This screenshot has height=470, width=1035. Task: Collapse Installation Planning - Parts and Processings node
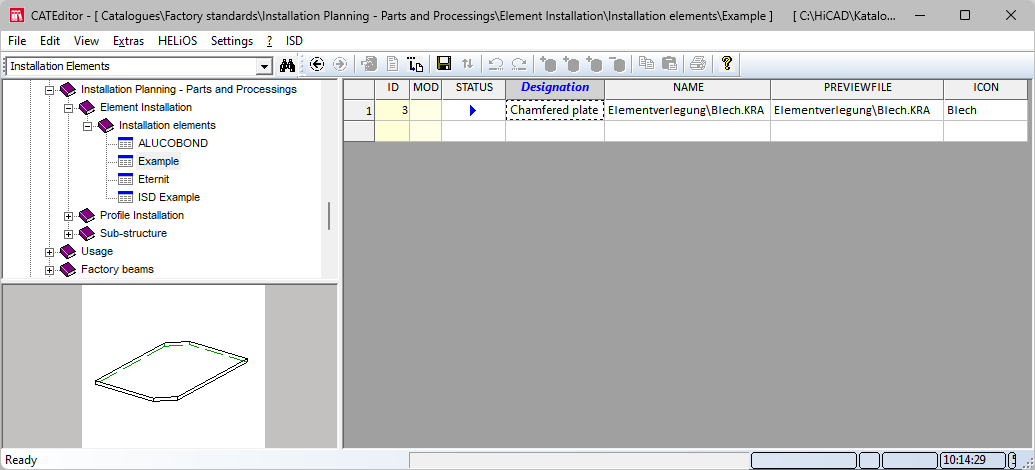(x=49, y=90)
